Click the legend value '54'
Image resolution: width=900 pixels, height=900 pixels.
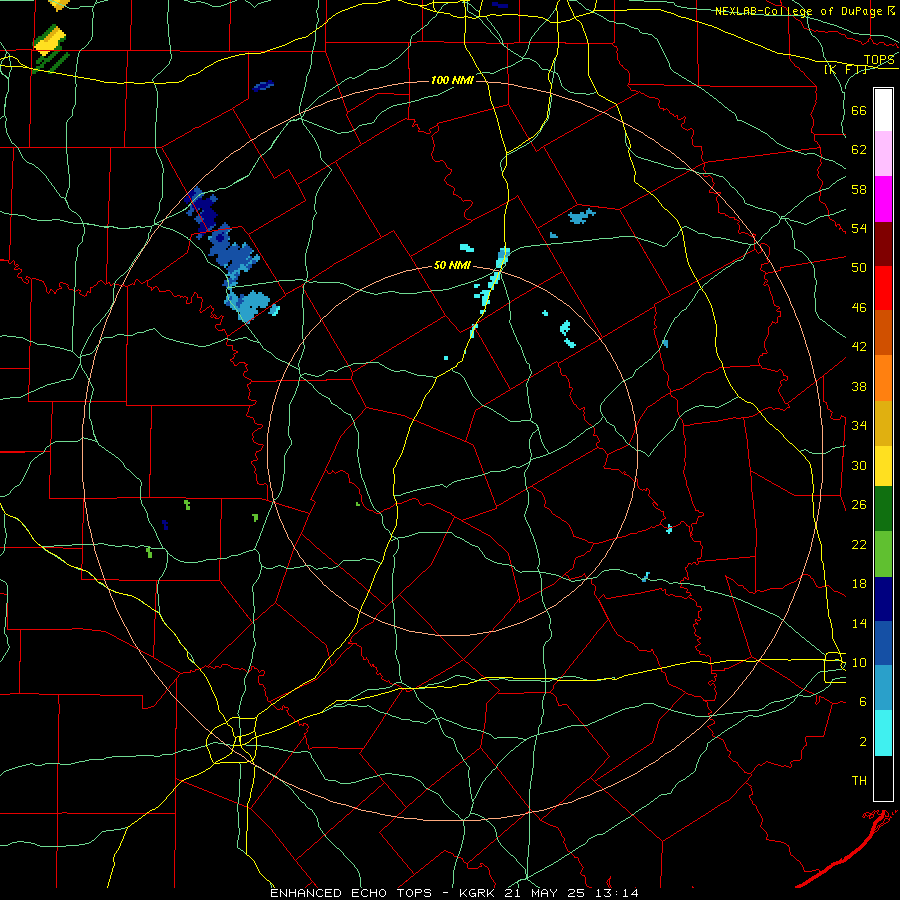[x=859, y=228]
